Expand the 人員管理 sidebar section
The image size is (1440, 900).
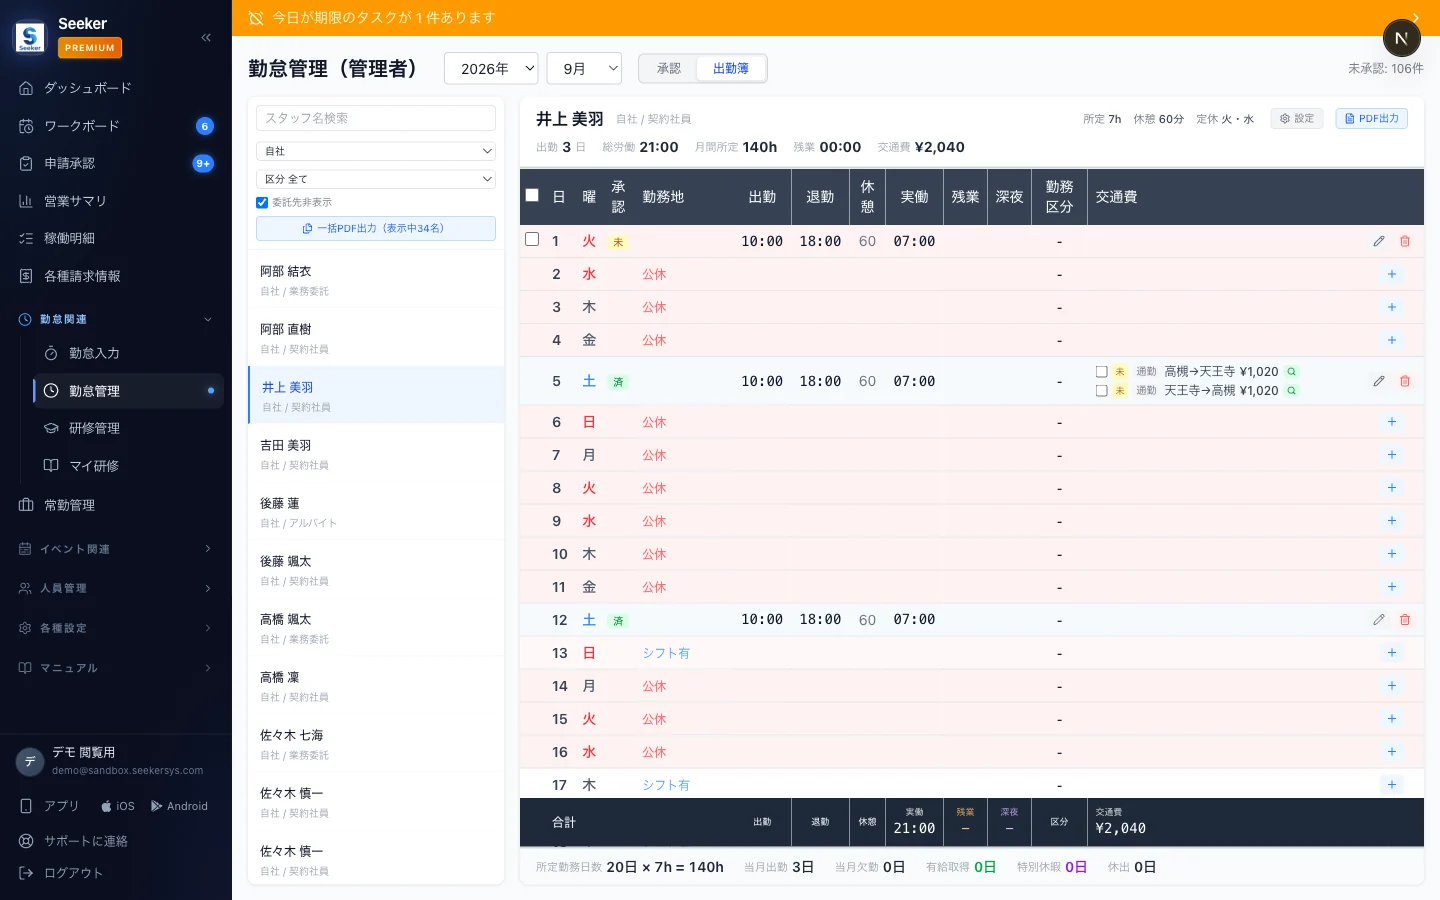(116, 588)
